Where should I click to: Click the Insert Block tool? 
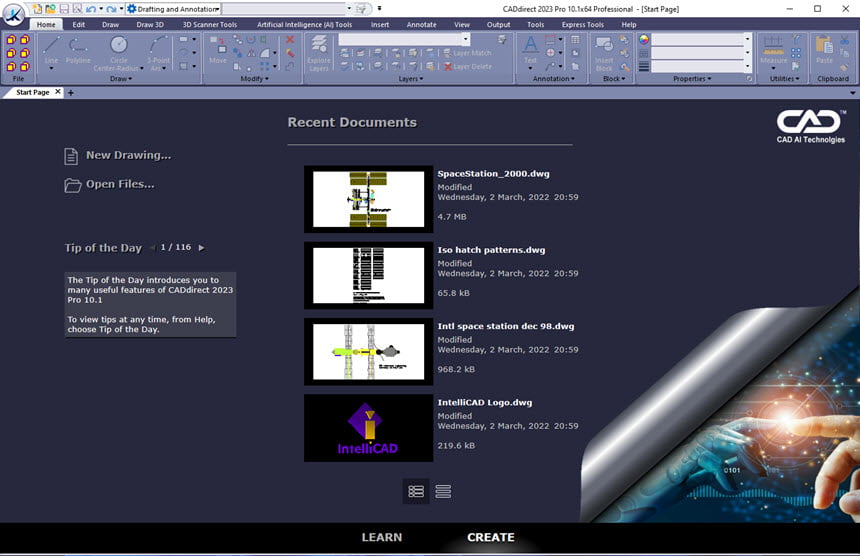pyautogui.click(x=604, y=53)
